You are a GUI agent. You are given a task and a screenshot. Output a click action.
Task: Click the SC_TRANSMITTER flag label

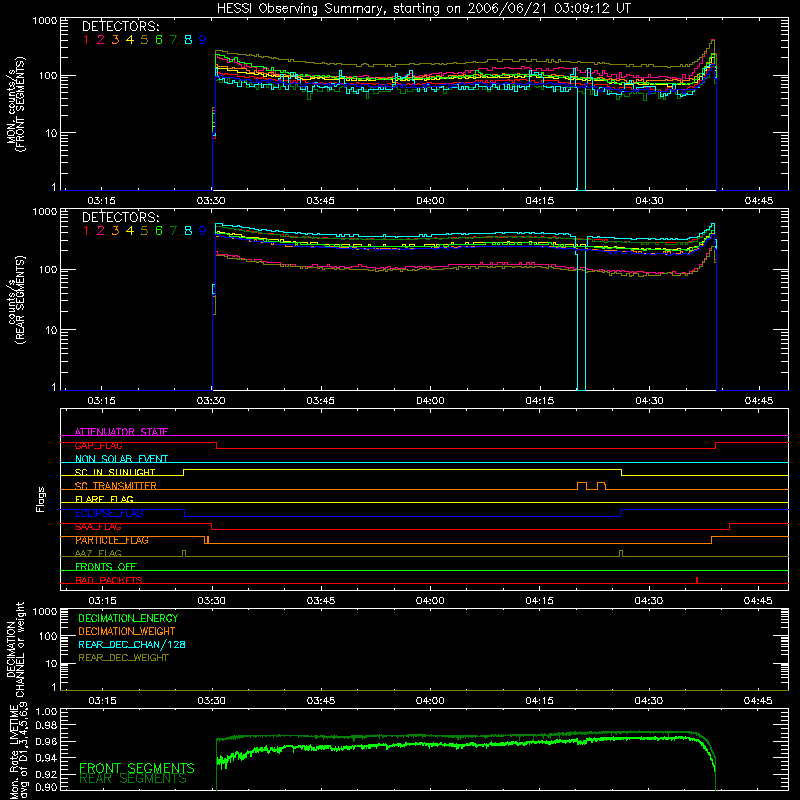click(115, 486)
